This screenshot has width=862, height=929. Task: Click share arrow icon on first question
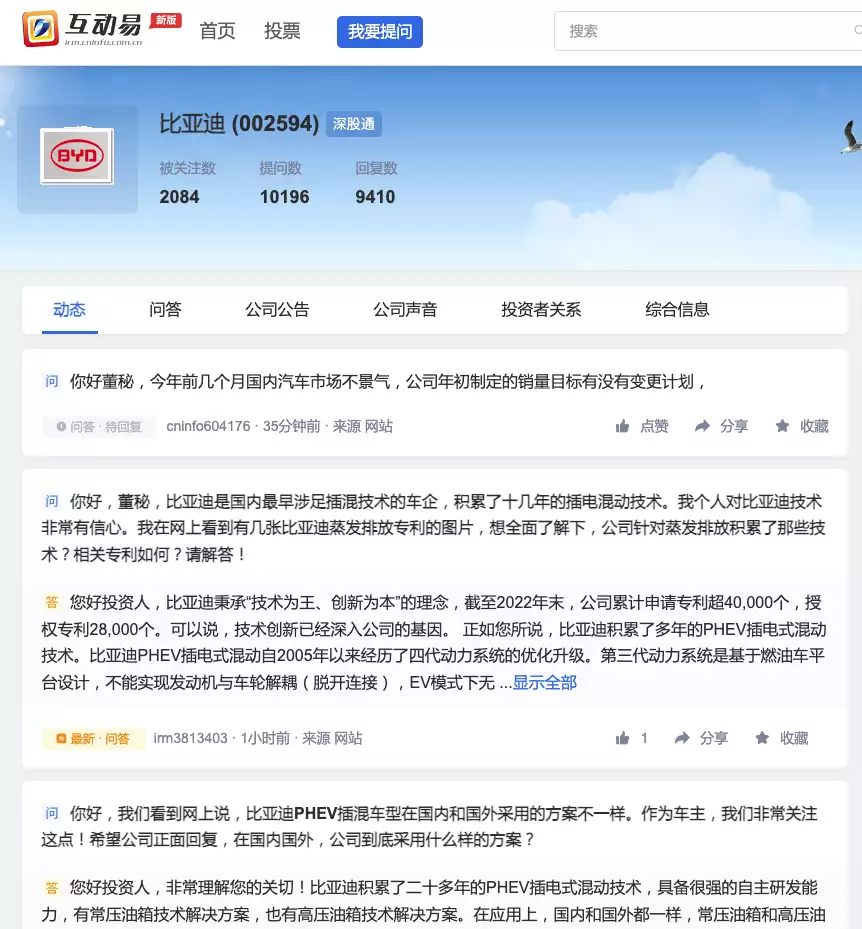click(x=703, y=426)
